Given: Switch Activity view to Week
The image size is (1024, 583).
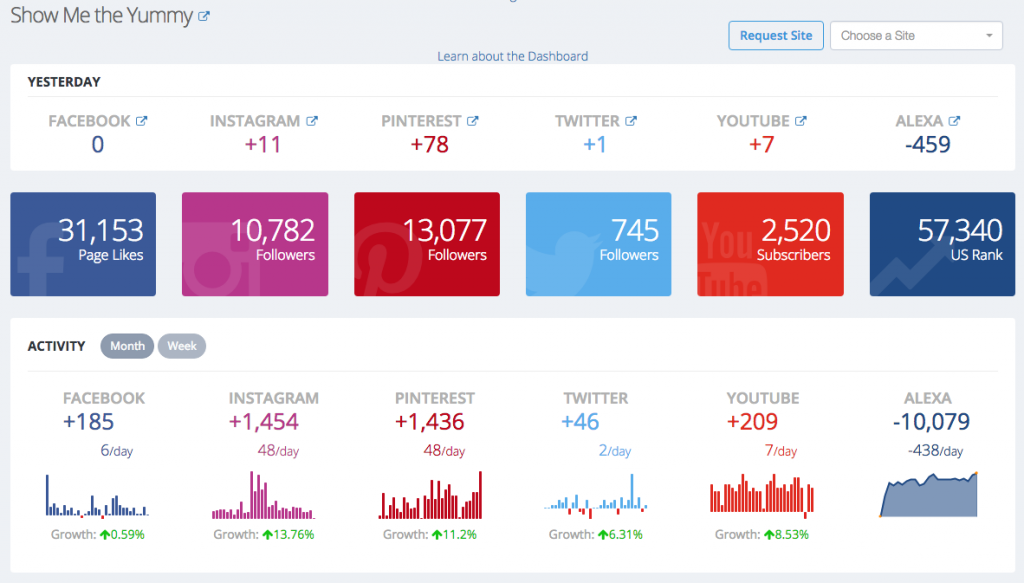Looking at the screenshot, I should pos(182,346).
